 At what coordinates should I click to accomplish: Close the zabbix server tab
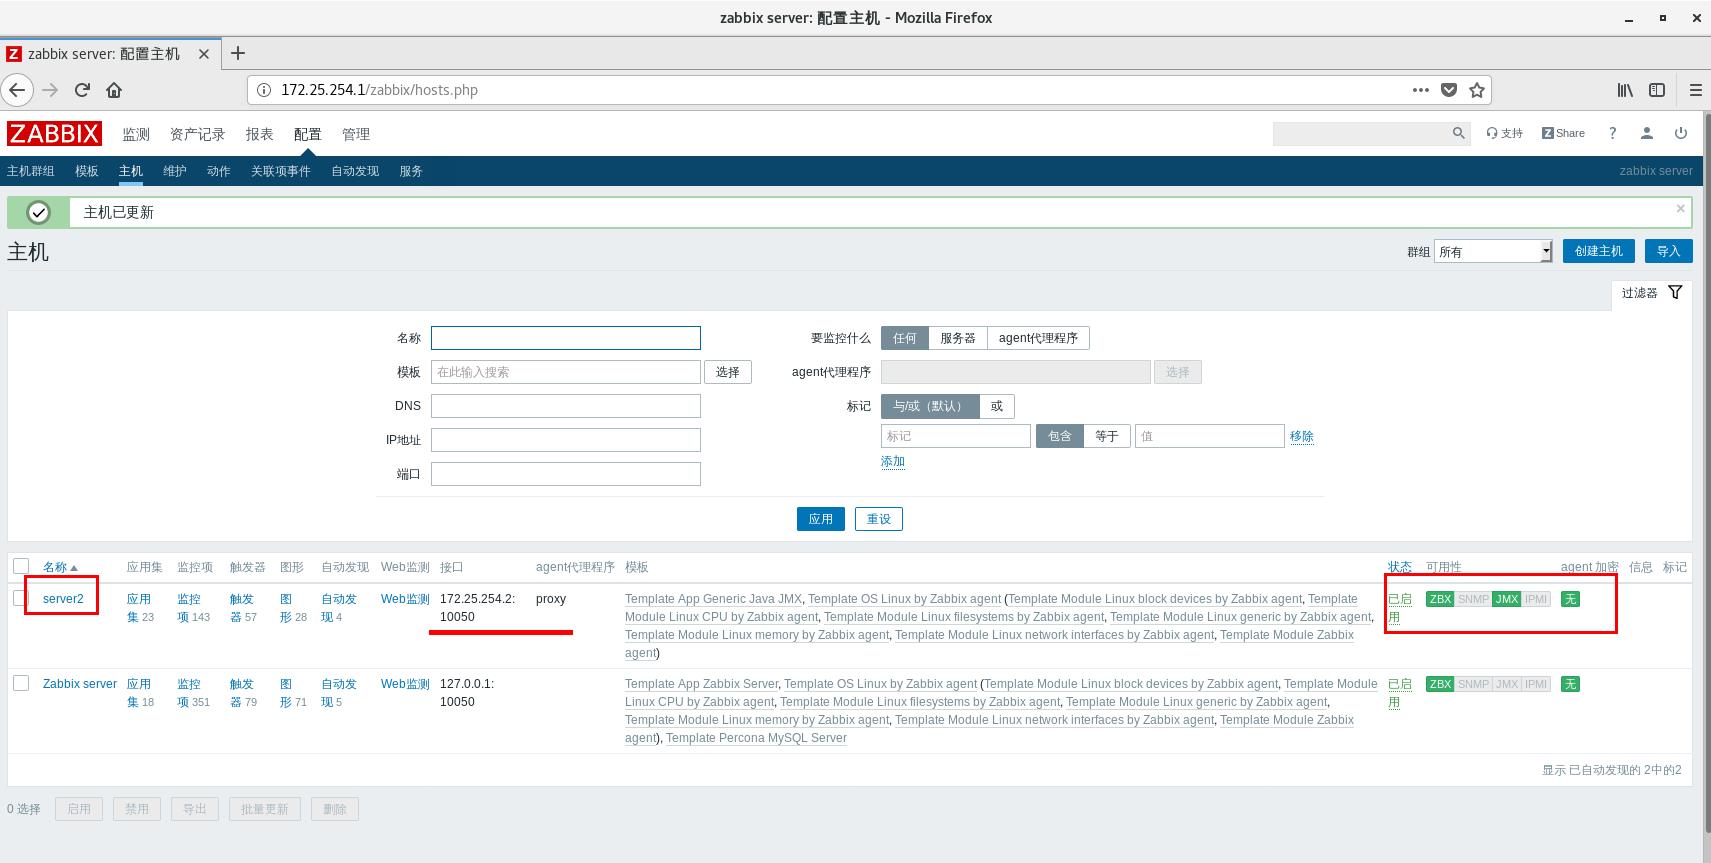coord(204,54)
